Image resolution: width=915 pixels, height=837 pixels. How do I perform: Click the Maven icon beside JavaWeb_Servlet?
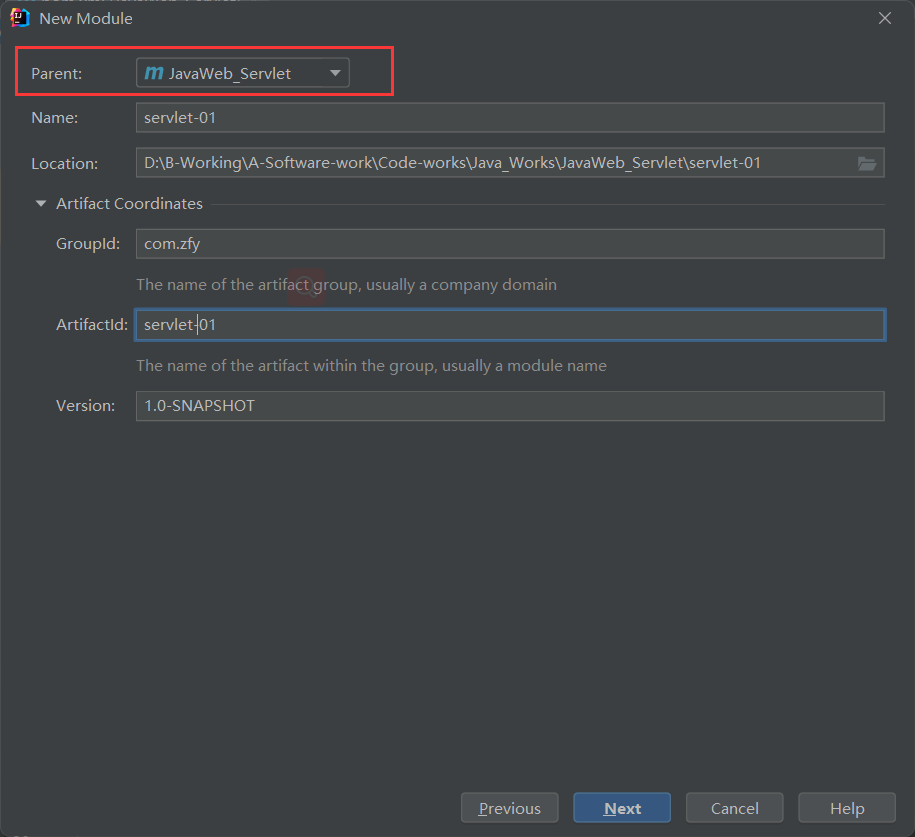pyautogui.click(x=153, y=73)
